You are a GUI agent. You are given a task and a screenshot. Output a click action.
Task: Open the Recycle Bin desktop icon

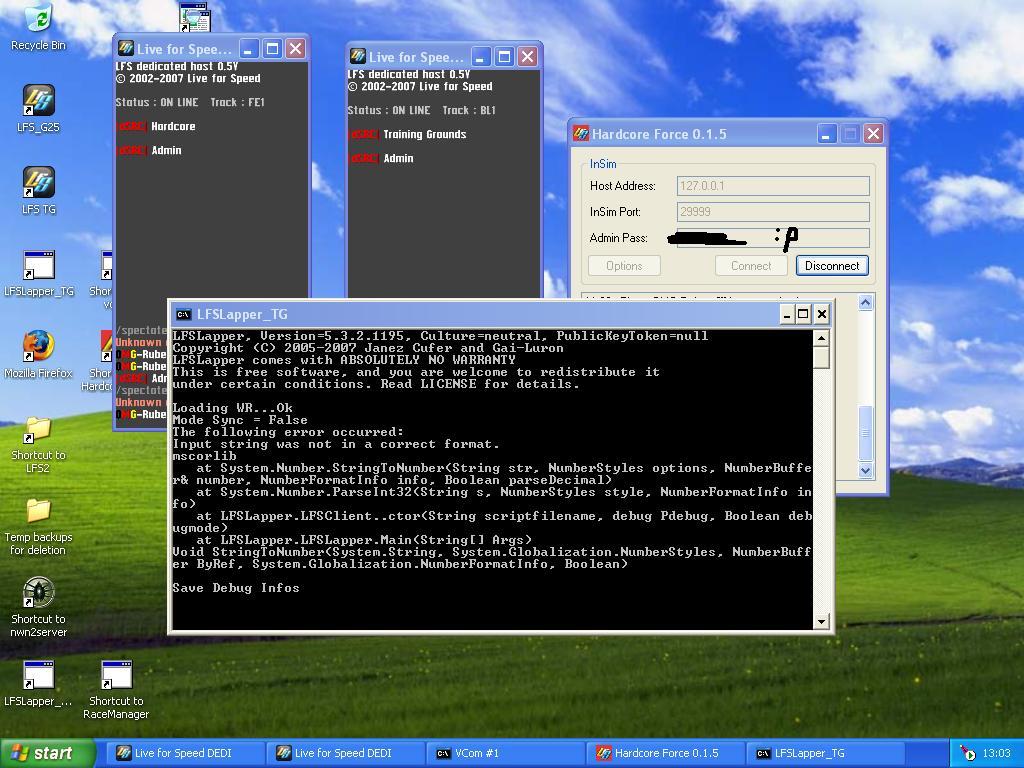click(38, 26)
